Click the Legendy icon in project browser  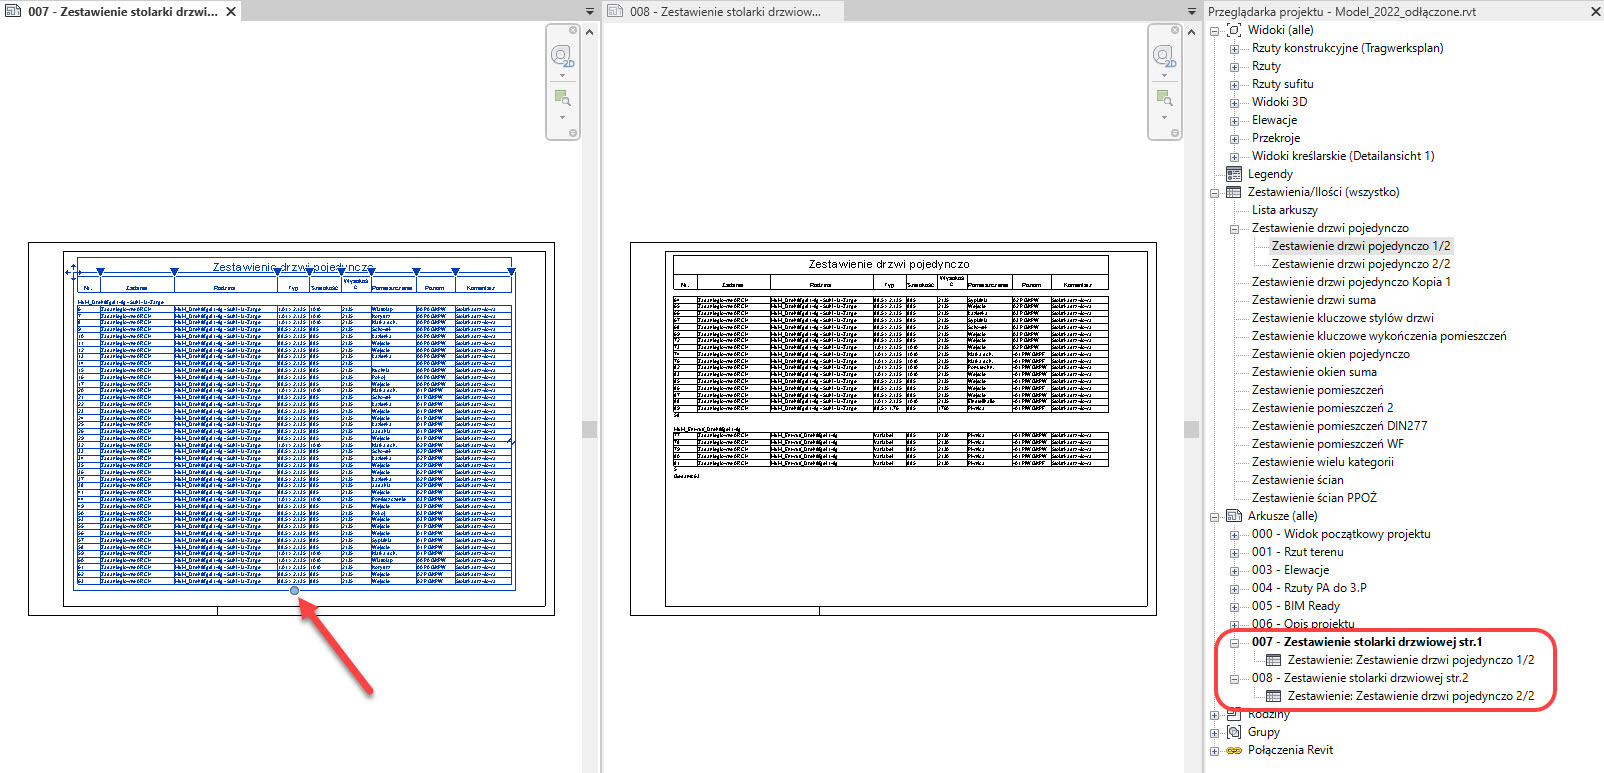1233,174
